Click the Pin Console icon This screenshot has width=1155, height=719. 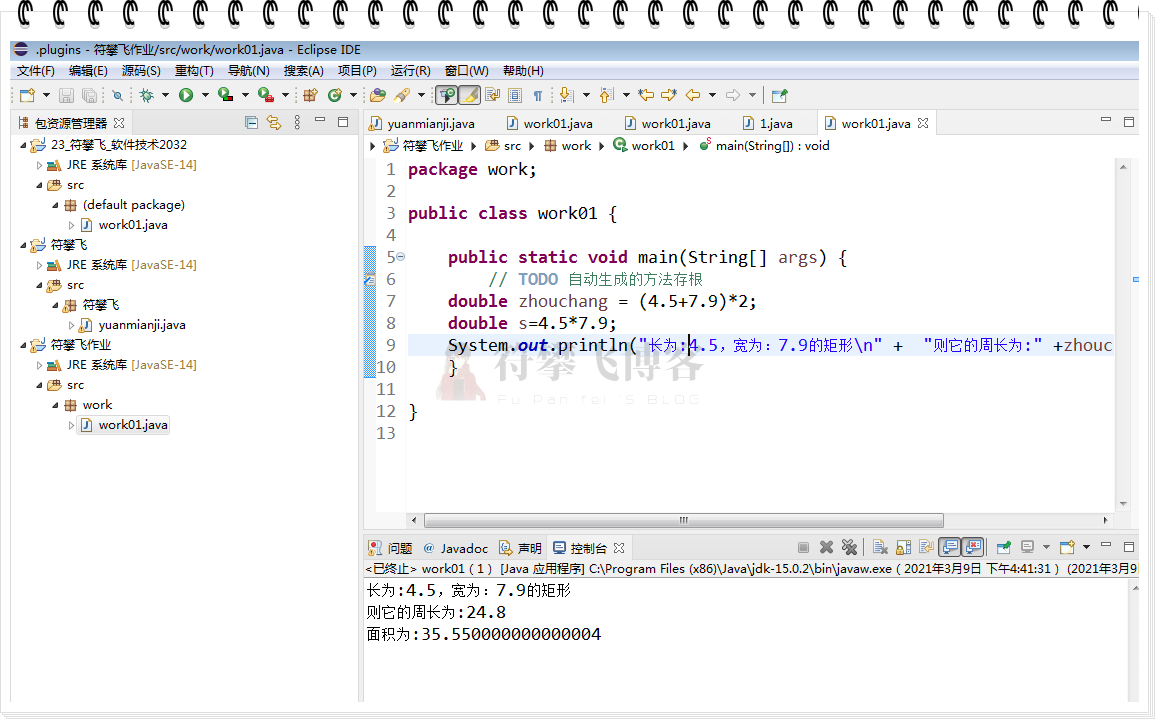[1003, 547]
